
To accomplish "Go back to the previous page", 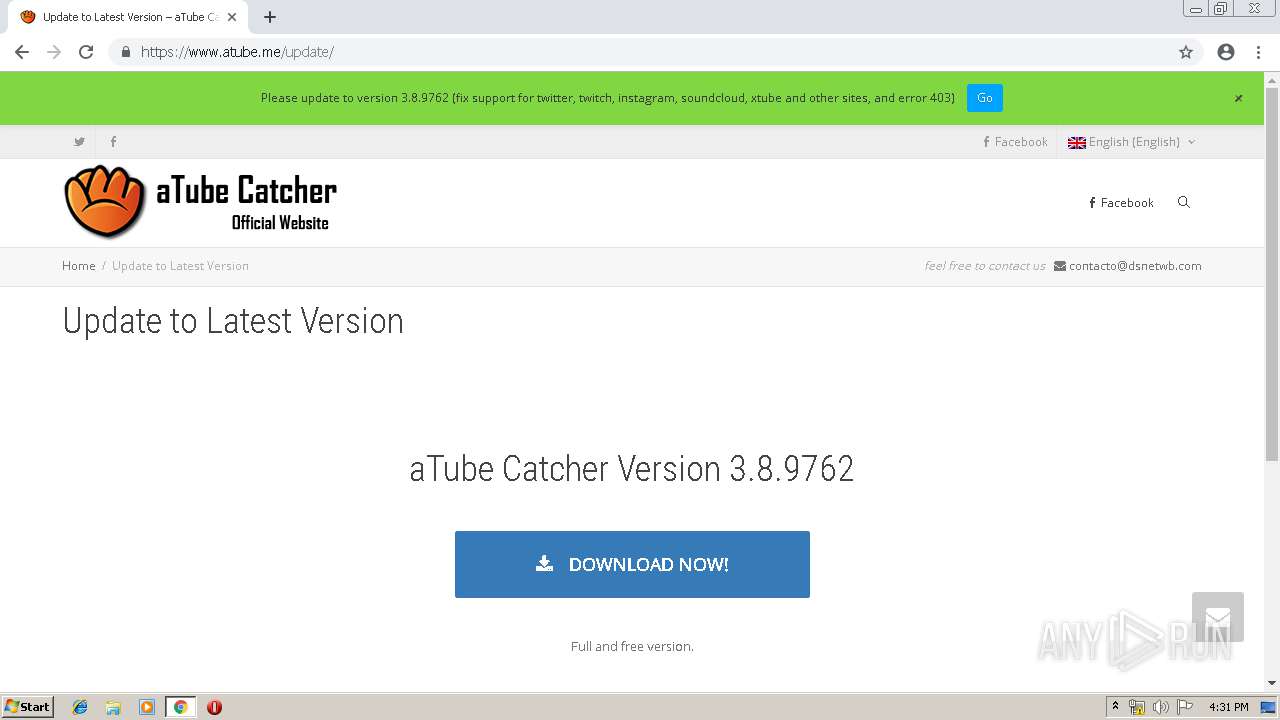I will click(22, 52).
